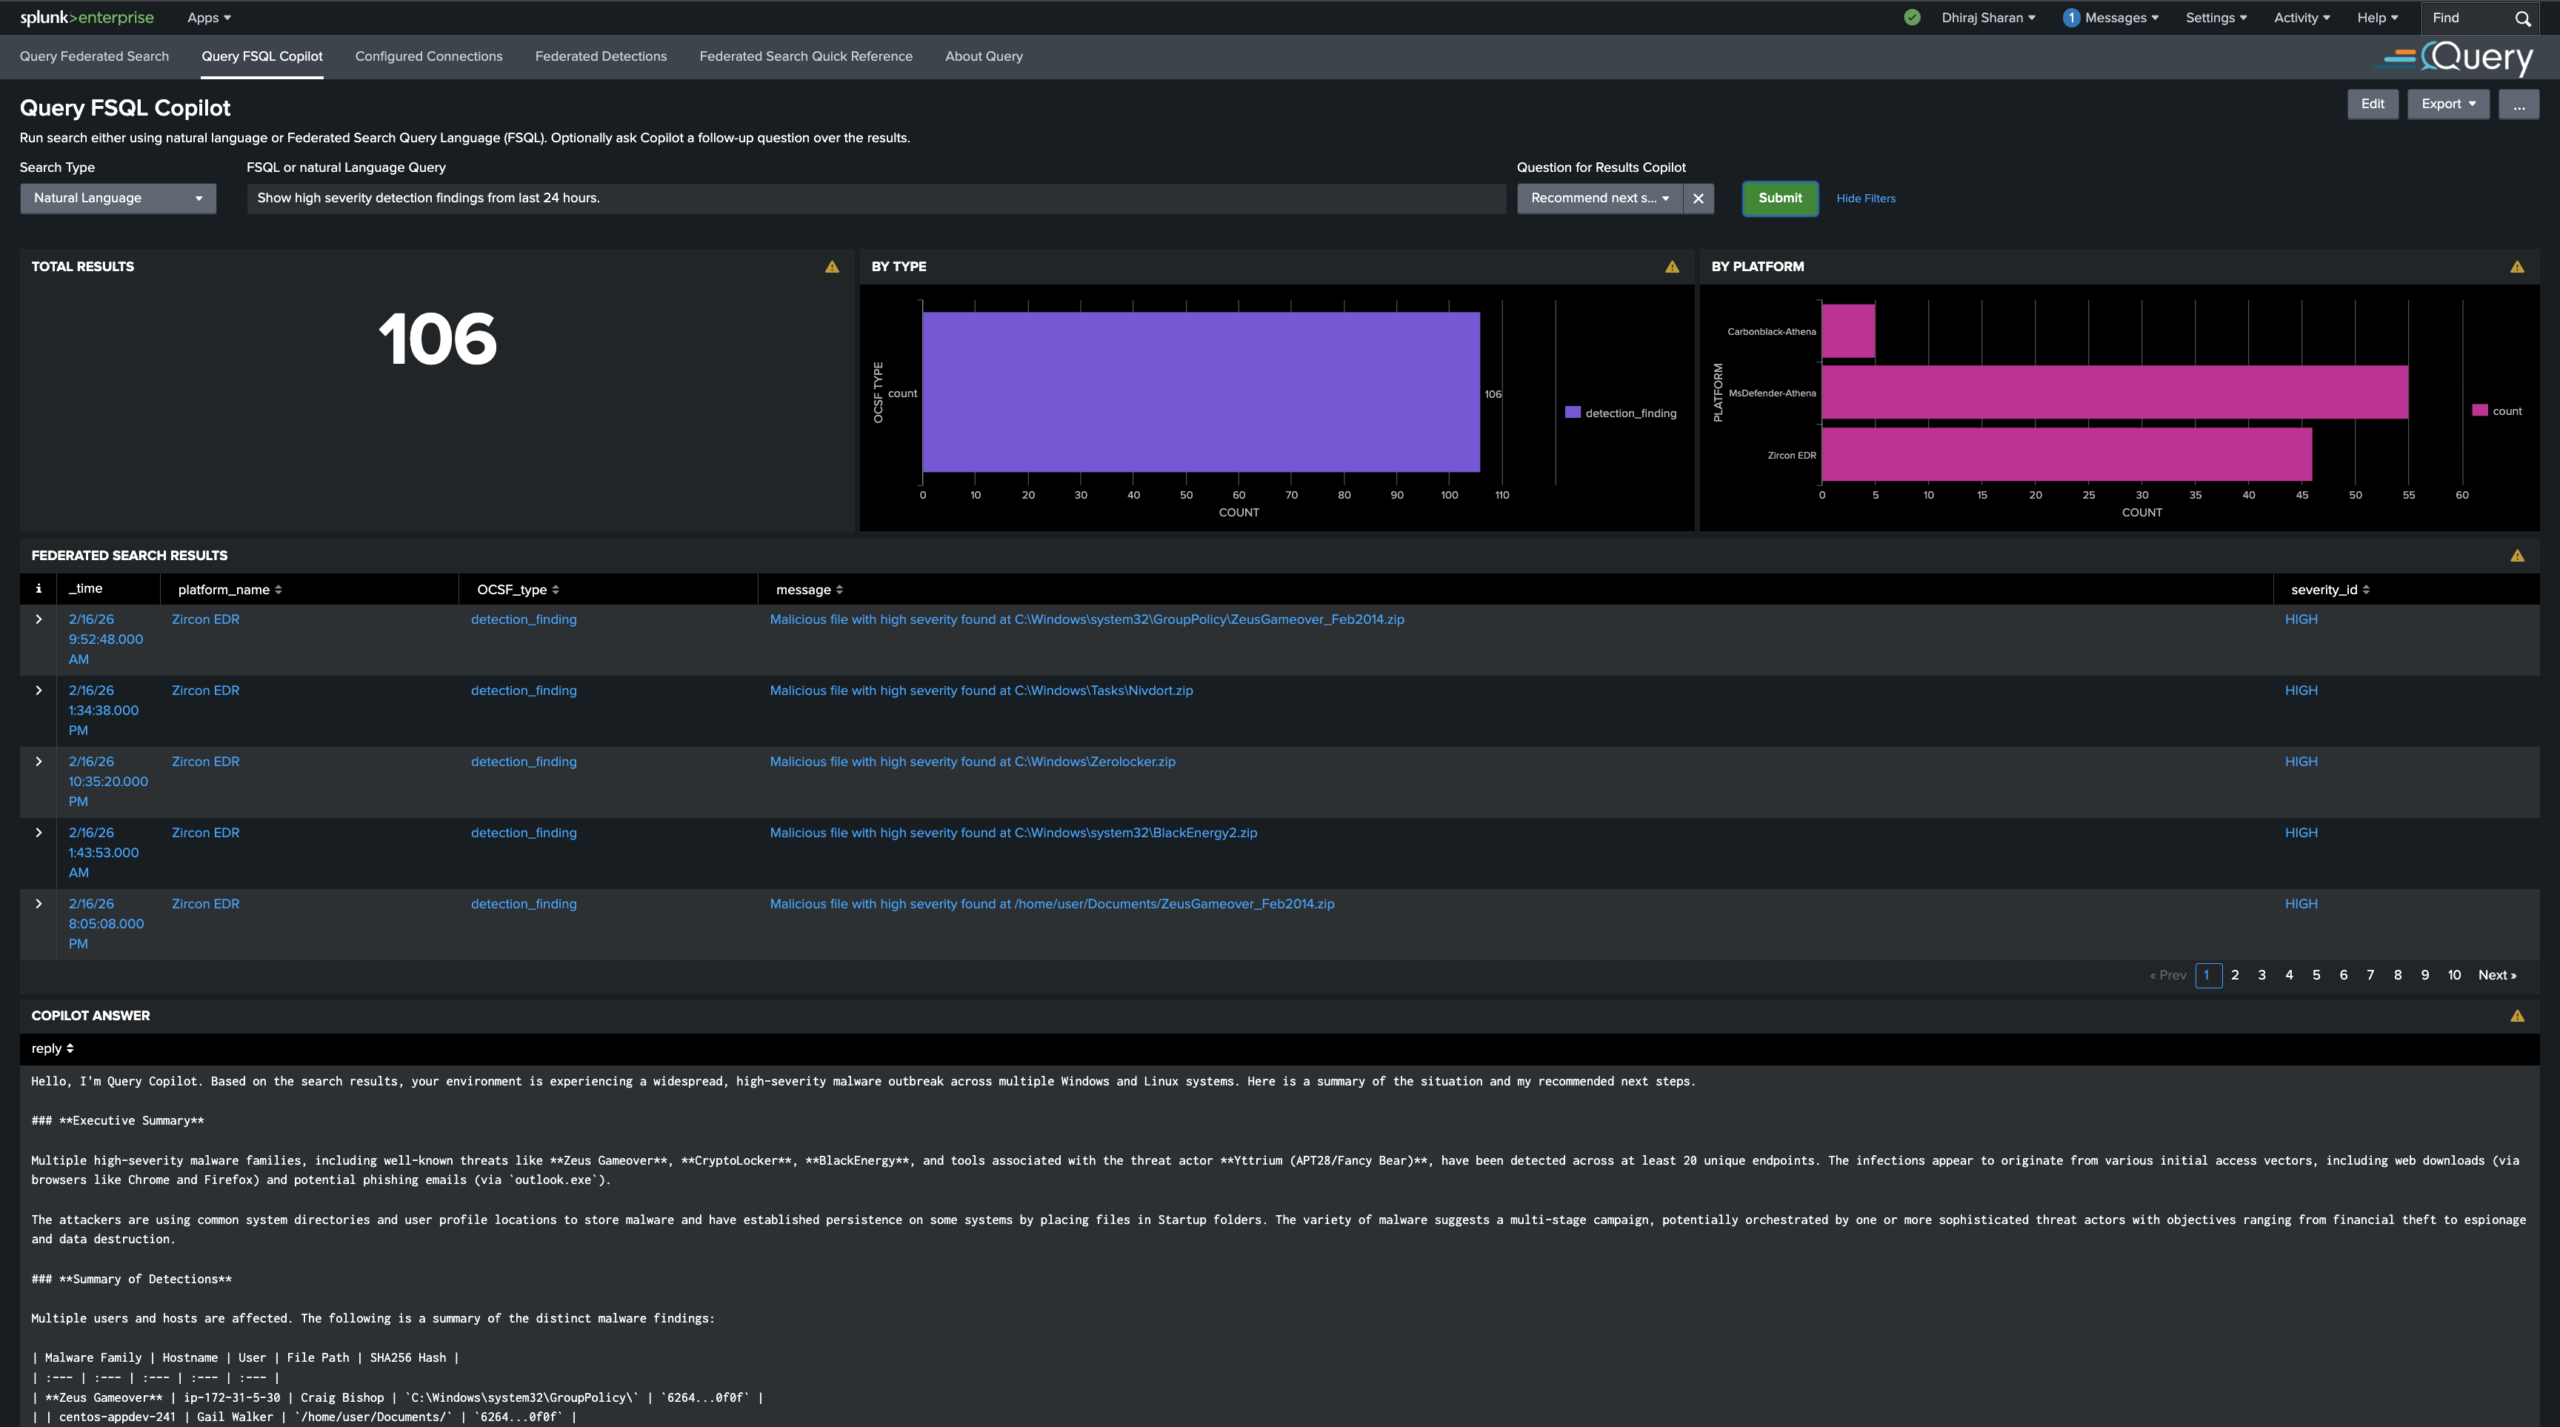Open the Search Type dropdown
The width and height of the screenshot is (2560, 1427).
tap(117, 198)
